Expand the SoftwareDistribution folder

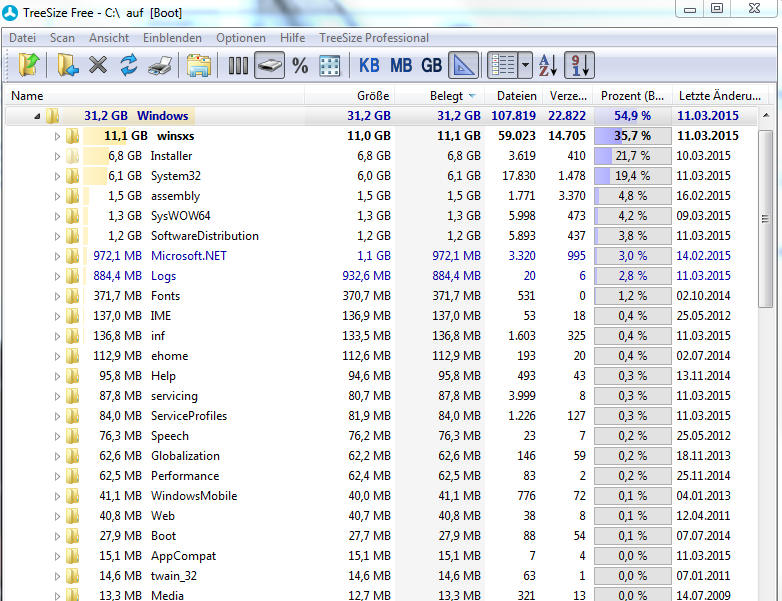coord(57,236)
